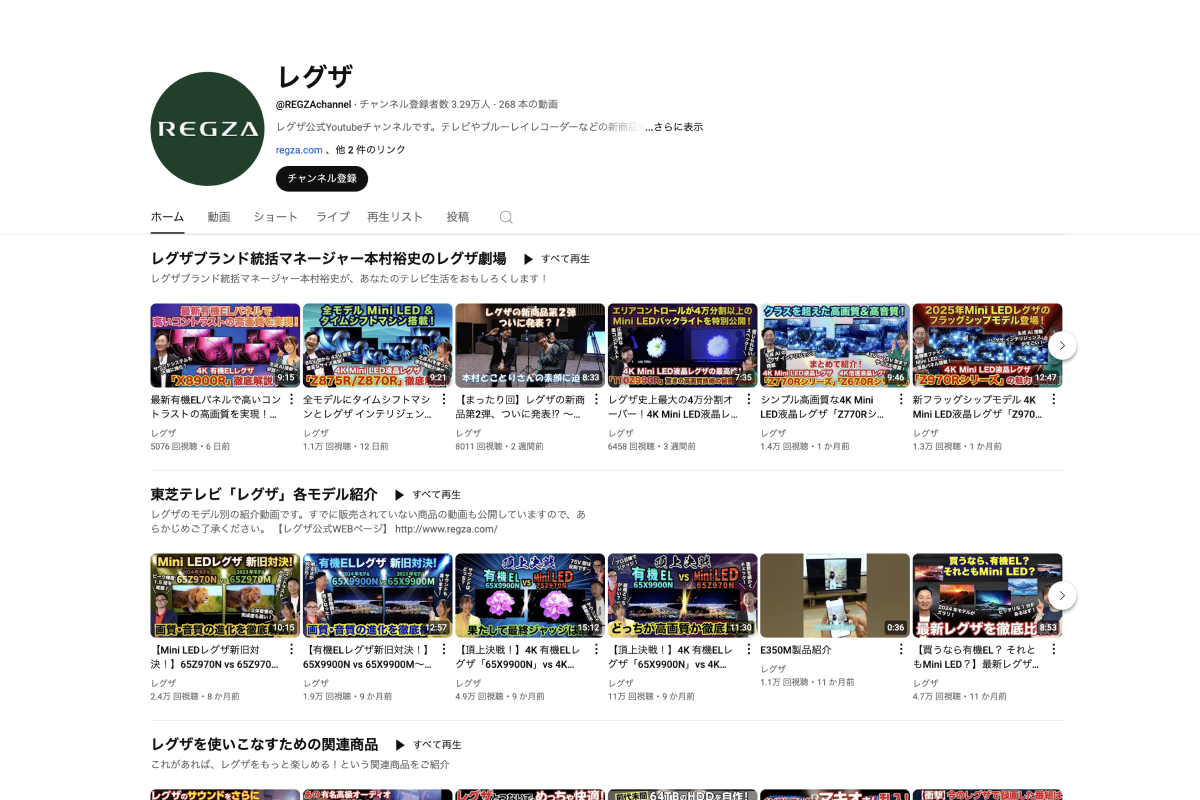Subscribe with the チャンネル登録 button
The height and width of the screenshot is (800, 1200).
[x=322, y=179]
